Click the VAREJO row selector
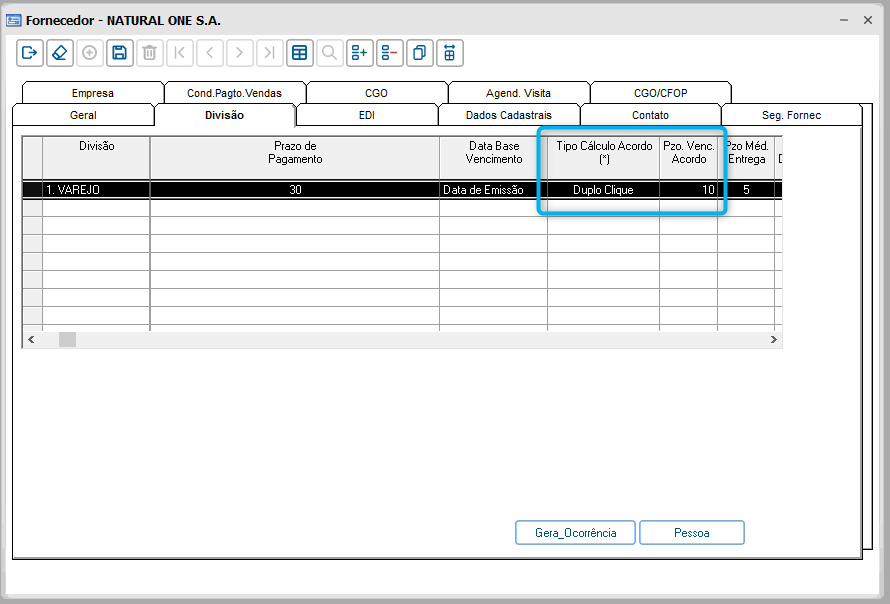The image size is (890, 604). tap(32, 190)
